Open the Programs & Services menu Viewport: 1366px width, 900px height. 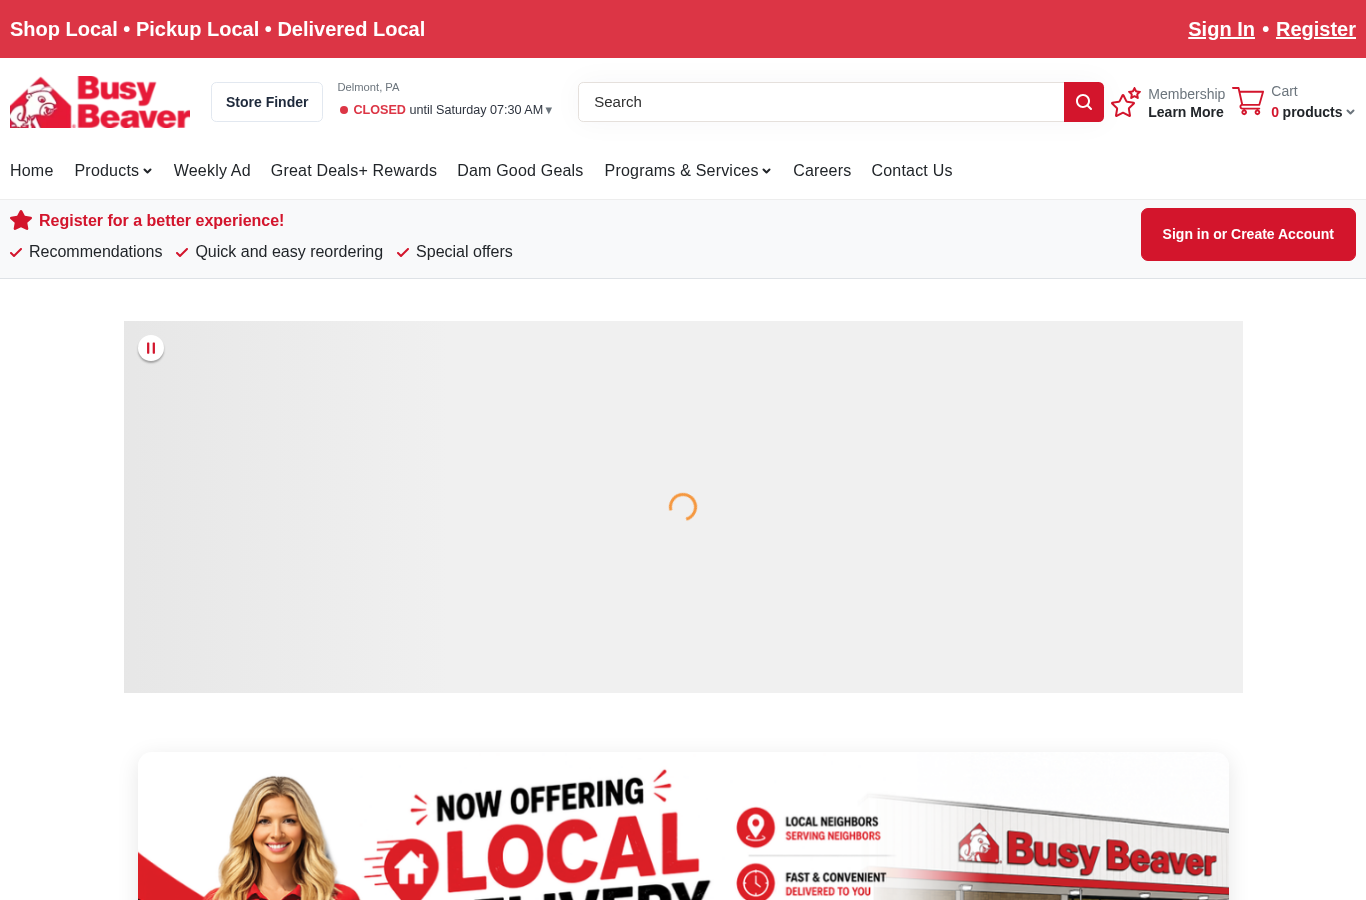point(688,170)
